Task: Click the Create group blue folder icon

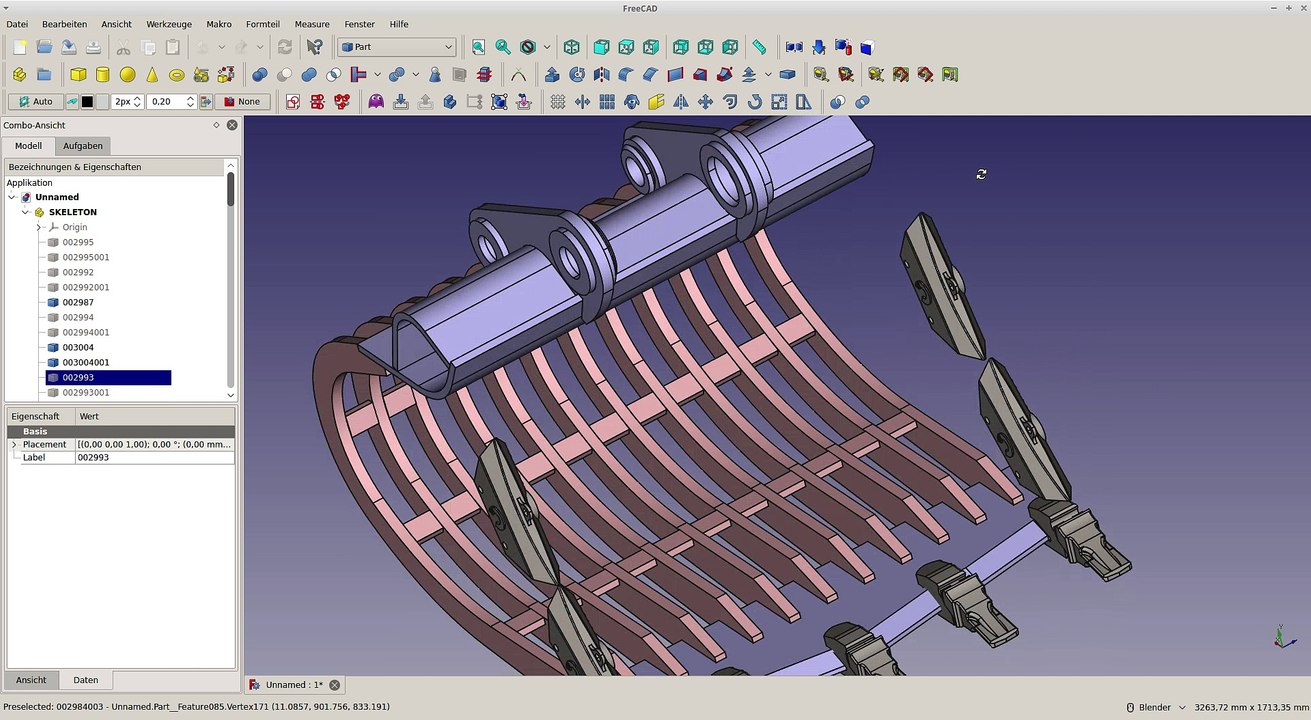Action: (x=44, y=74)
